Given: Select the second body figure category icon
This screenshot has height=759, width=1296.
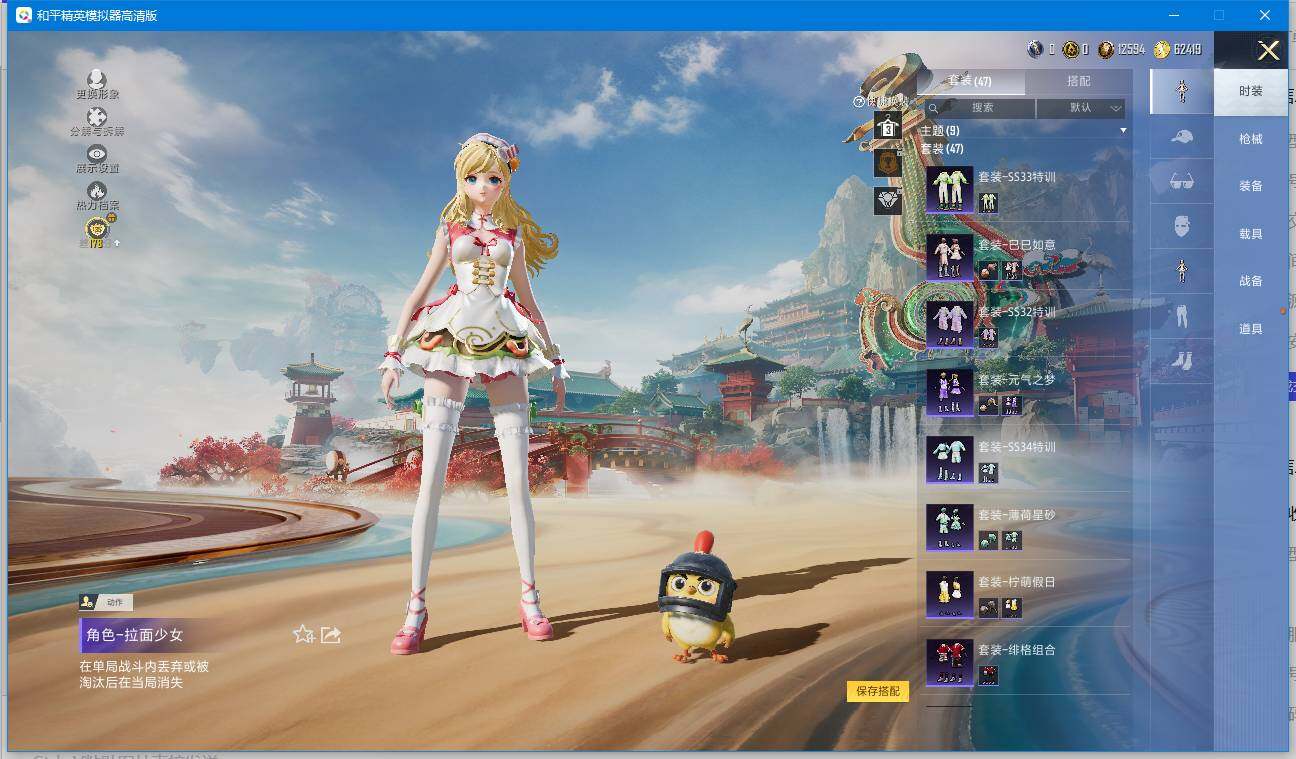Looking at the screenshot, I should (1181, 272).
